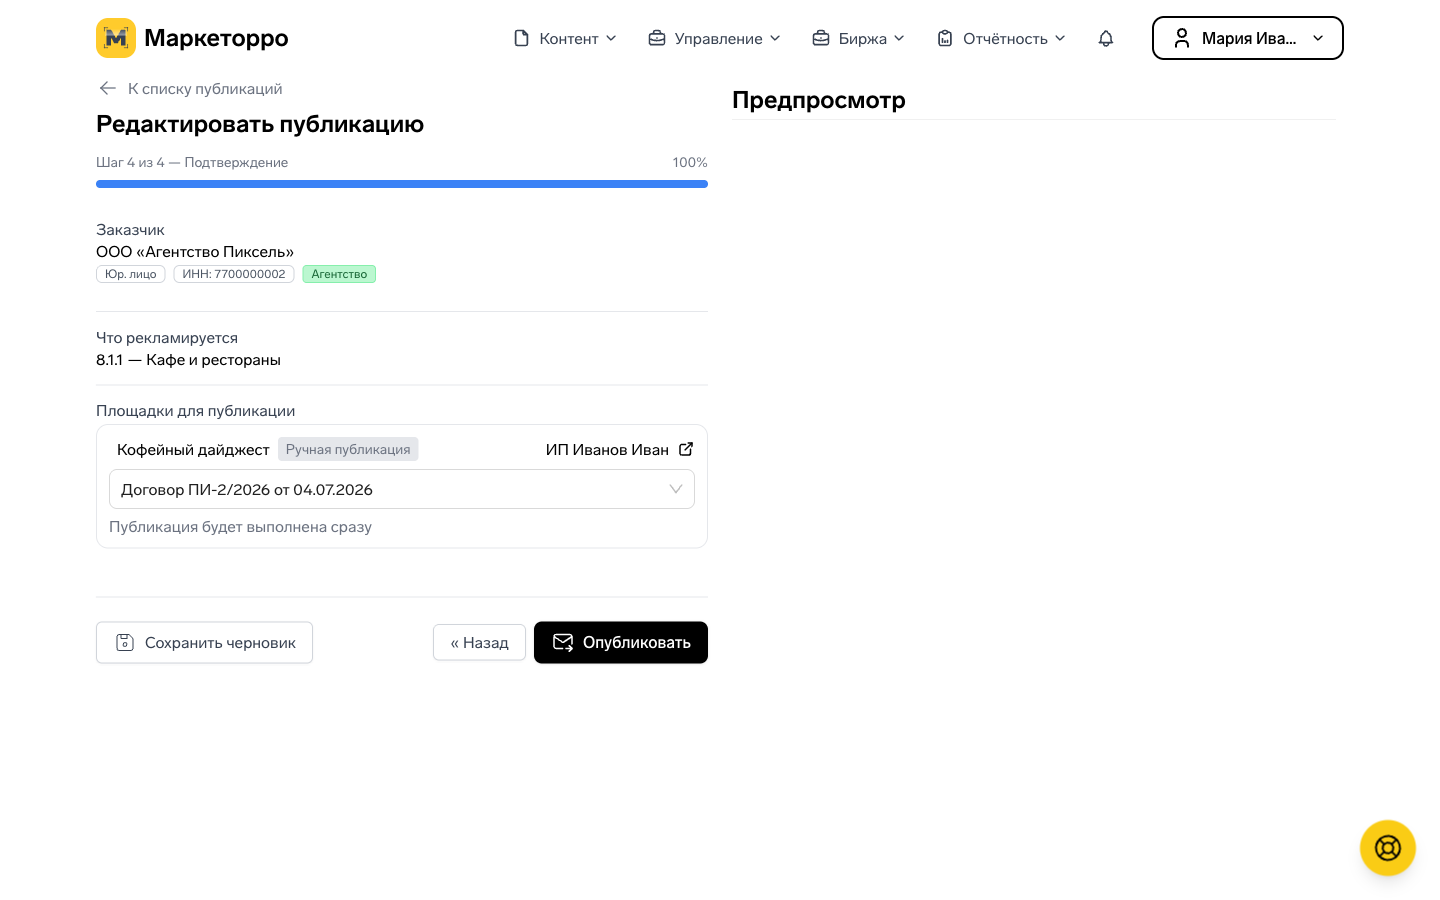The image size is (1440, 900).
Task: Click the user profile avatar icon
Action: coord(1182,38)
